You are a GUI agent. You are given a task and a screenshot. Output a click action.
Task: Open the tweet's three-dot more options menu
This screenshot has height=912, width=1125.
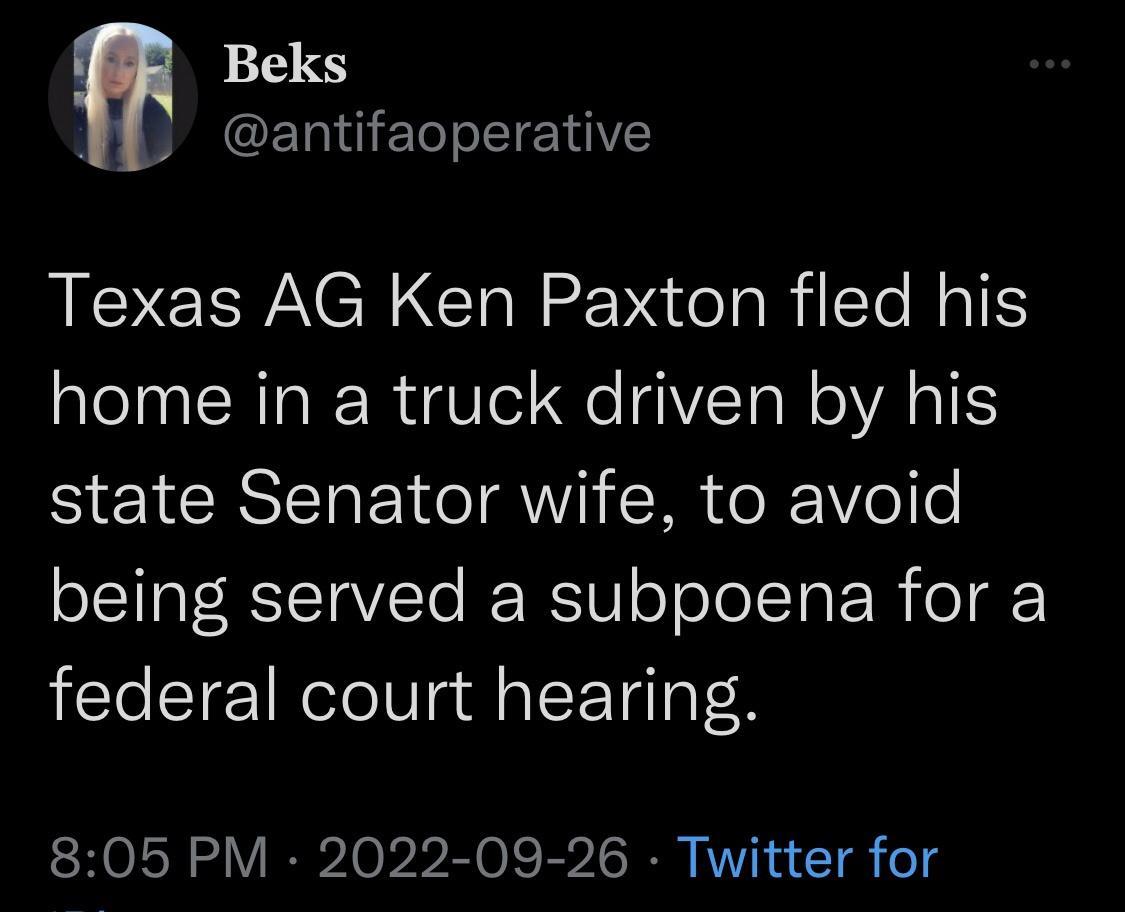1050,62
